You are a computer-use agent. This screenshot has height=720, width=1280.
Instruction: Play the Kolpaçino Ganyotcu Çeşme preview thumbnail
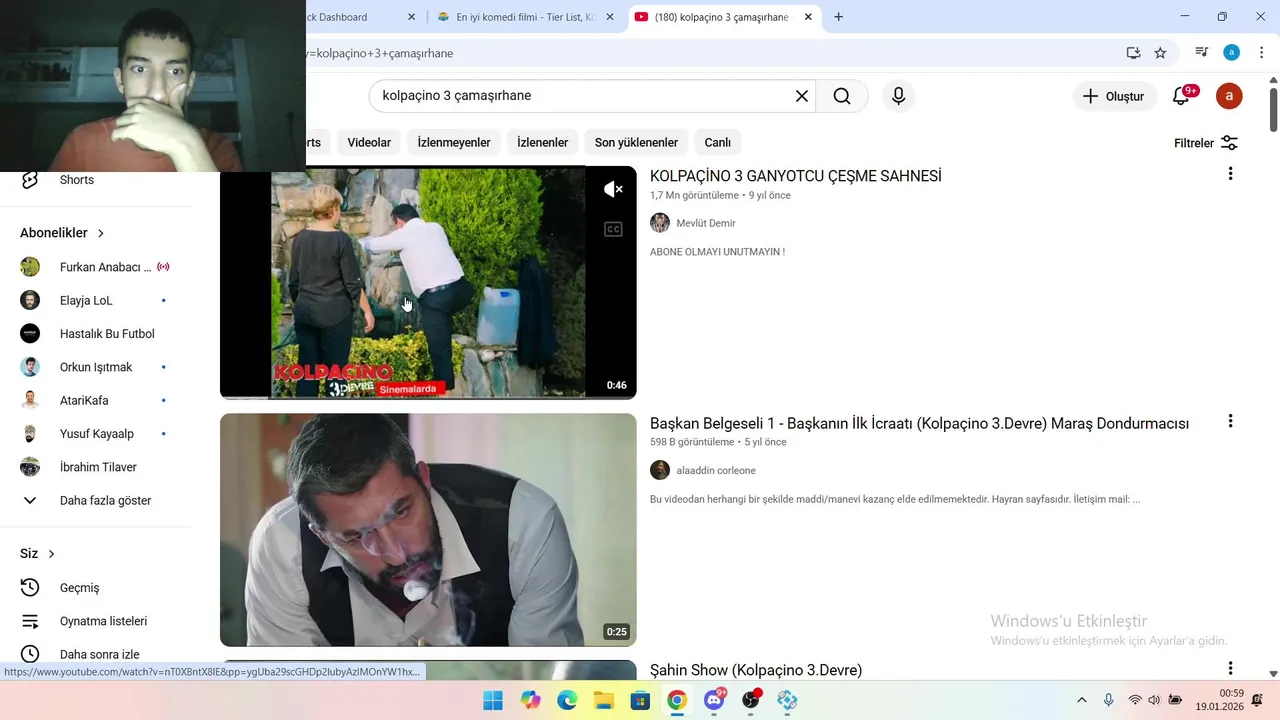click(x=428, y=283)
